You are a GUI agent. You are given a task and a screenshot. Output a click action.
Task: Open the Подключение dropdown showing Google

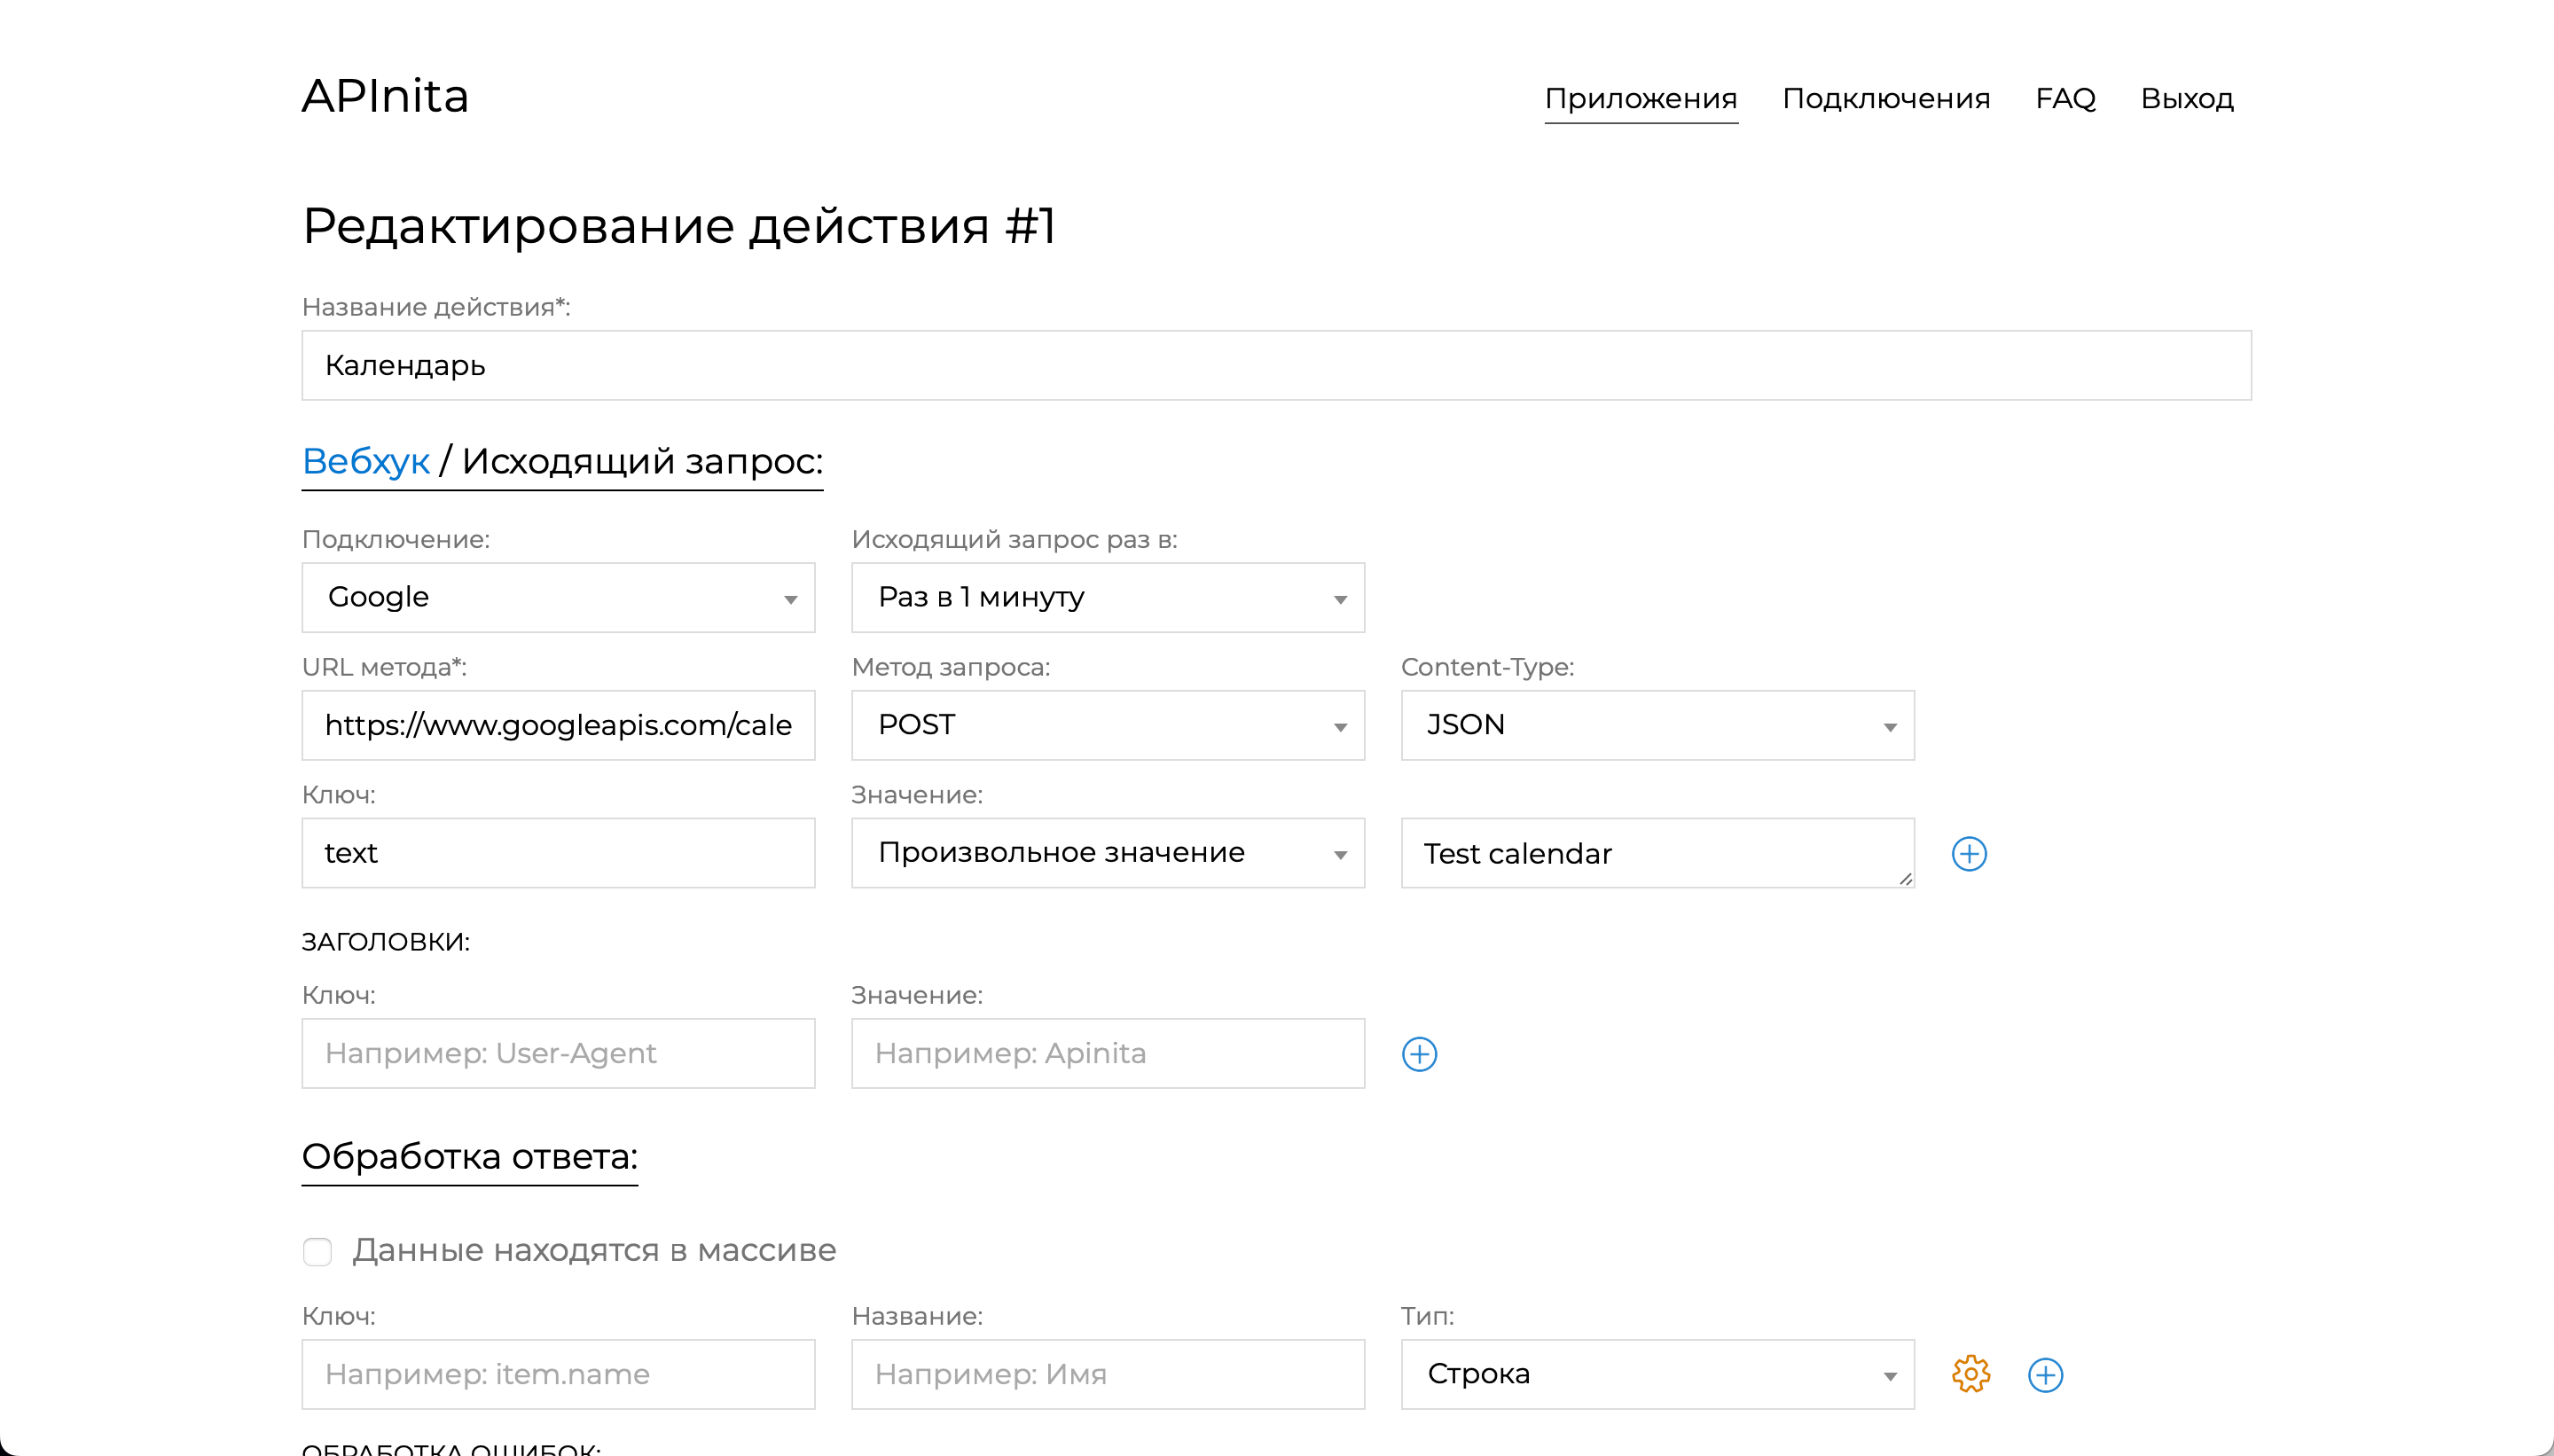(x=558, y=597)
